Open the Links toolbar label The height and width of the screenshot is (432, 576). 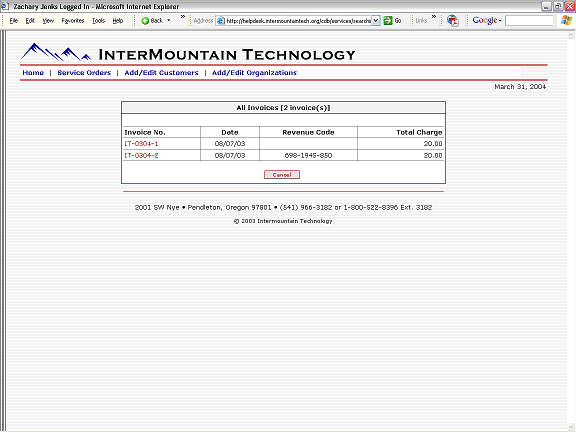click(421, 21)
